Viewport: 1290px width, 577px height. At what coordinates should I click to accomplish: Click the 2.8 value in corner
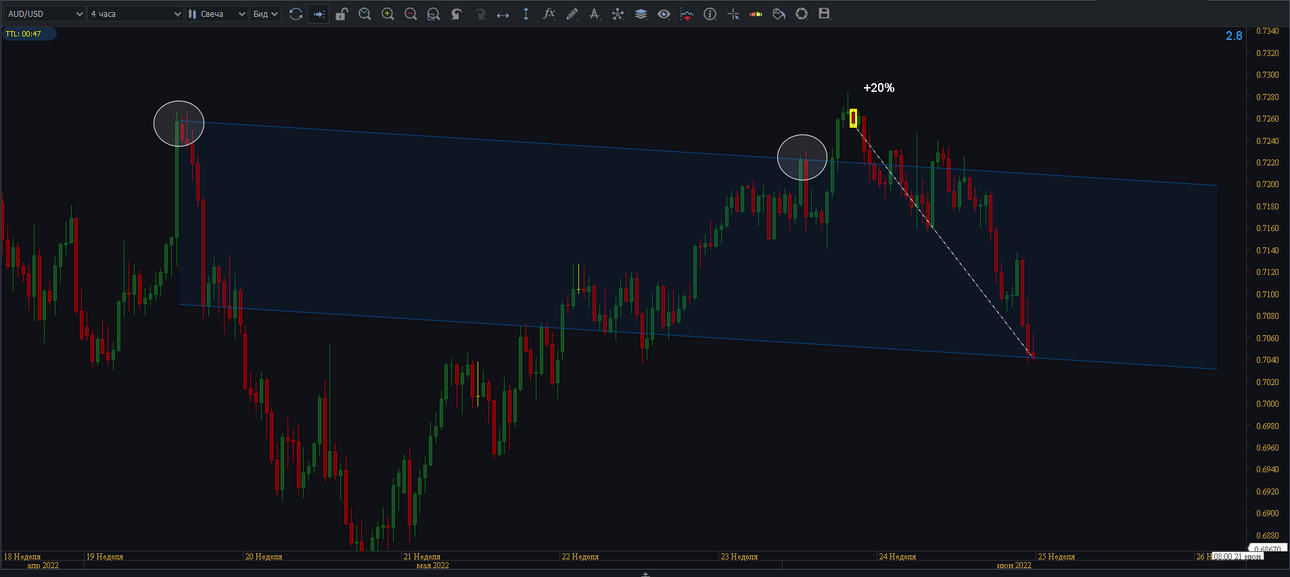(1234, 36)
